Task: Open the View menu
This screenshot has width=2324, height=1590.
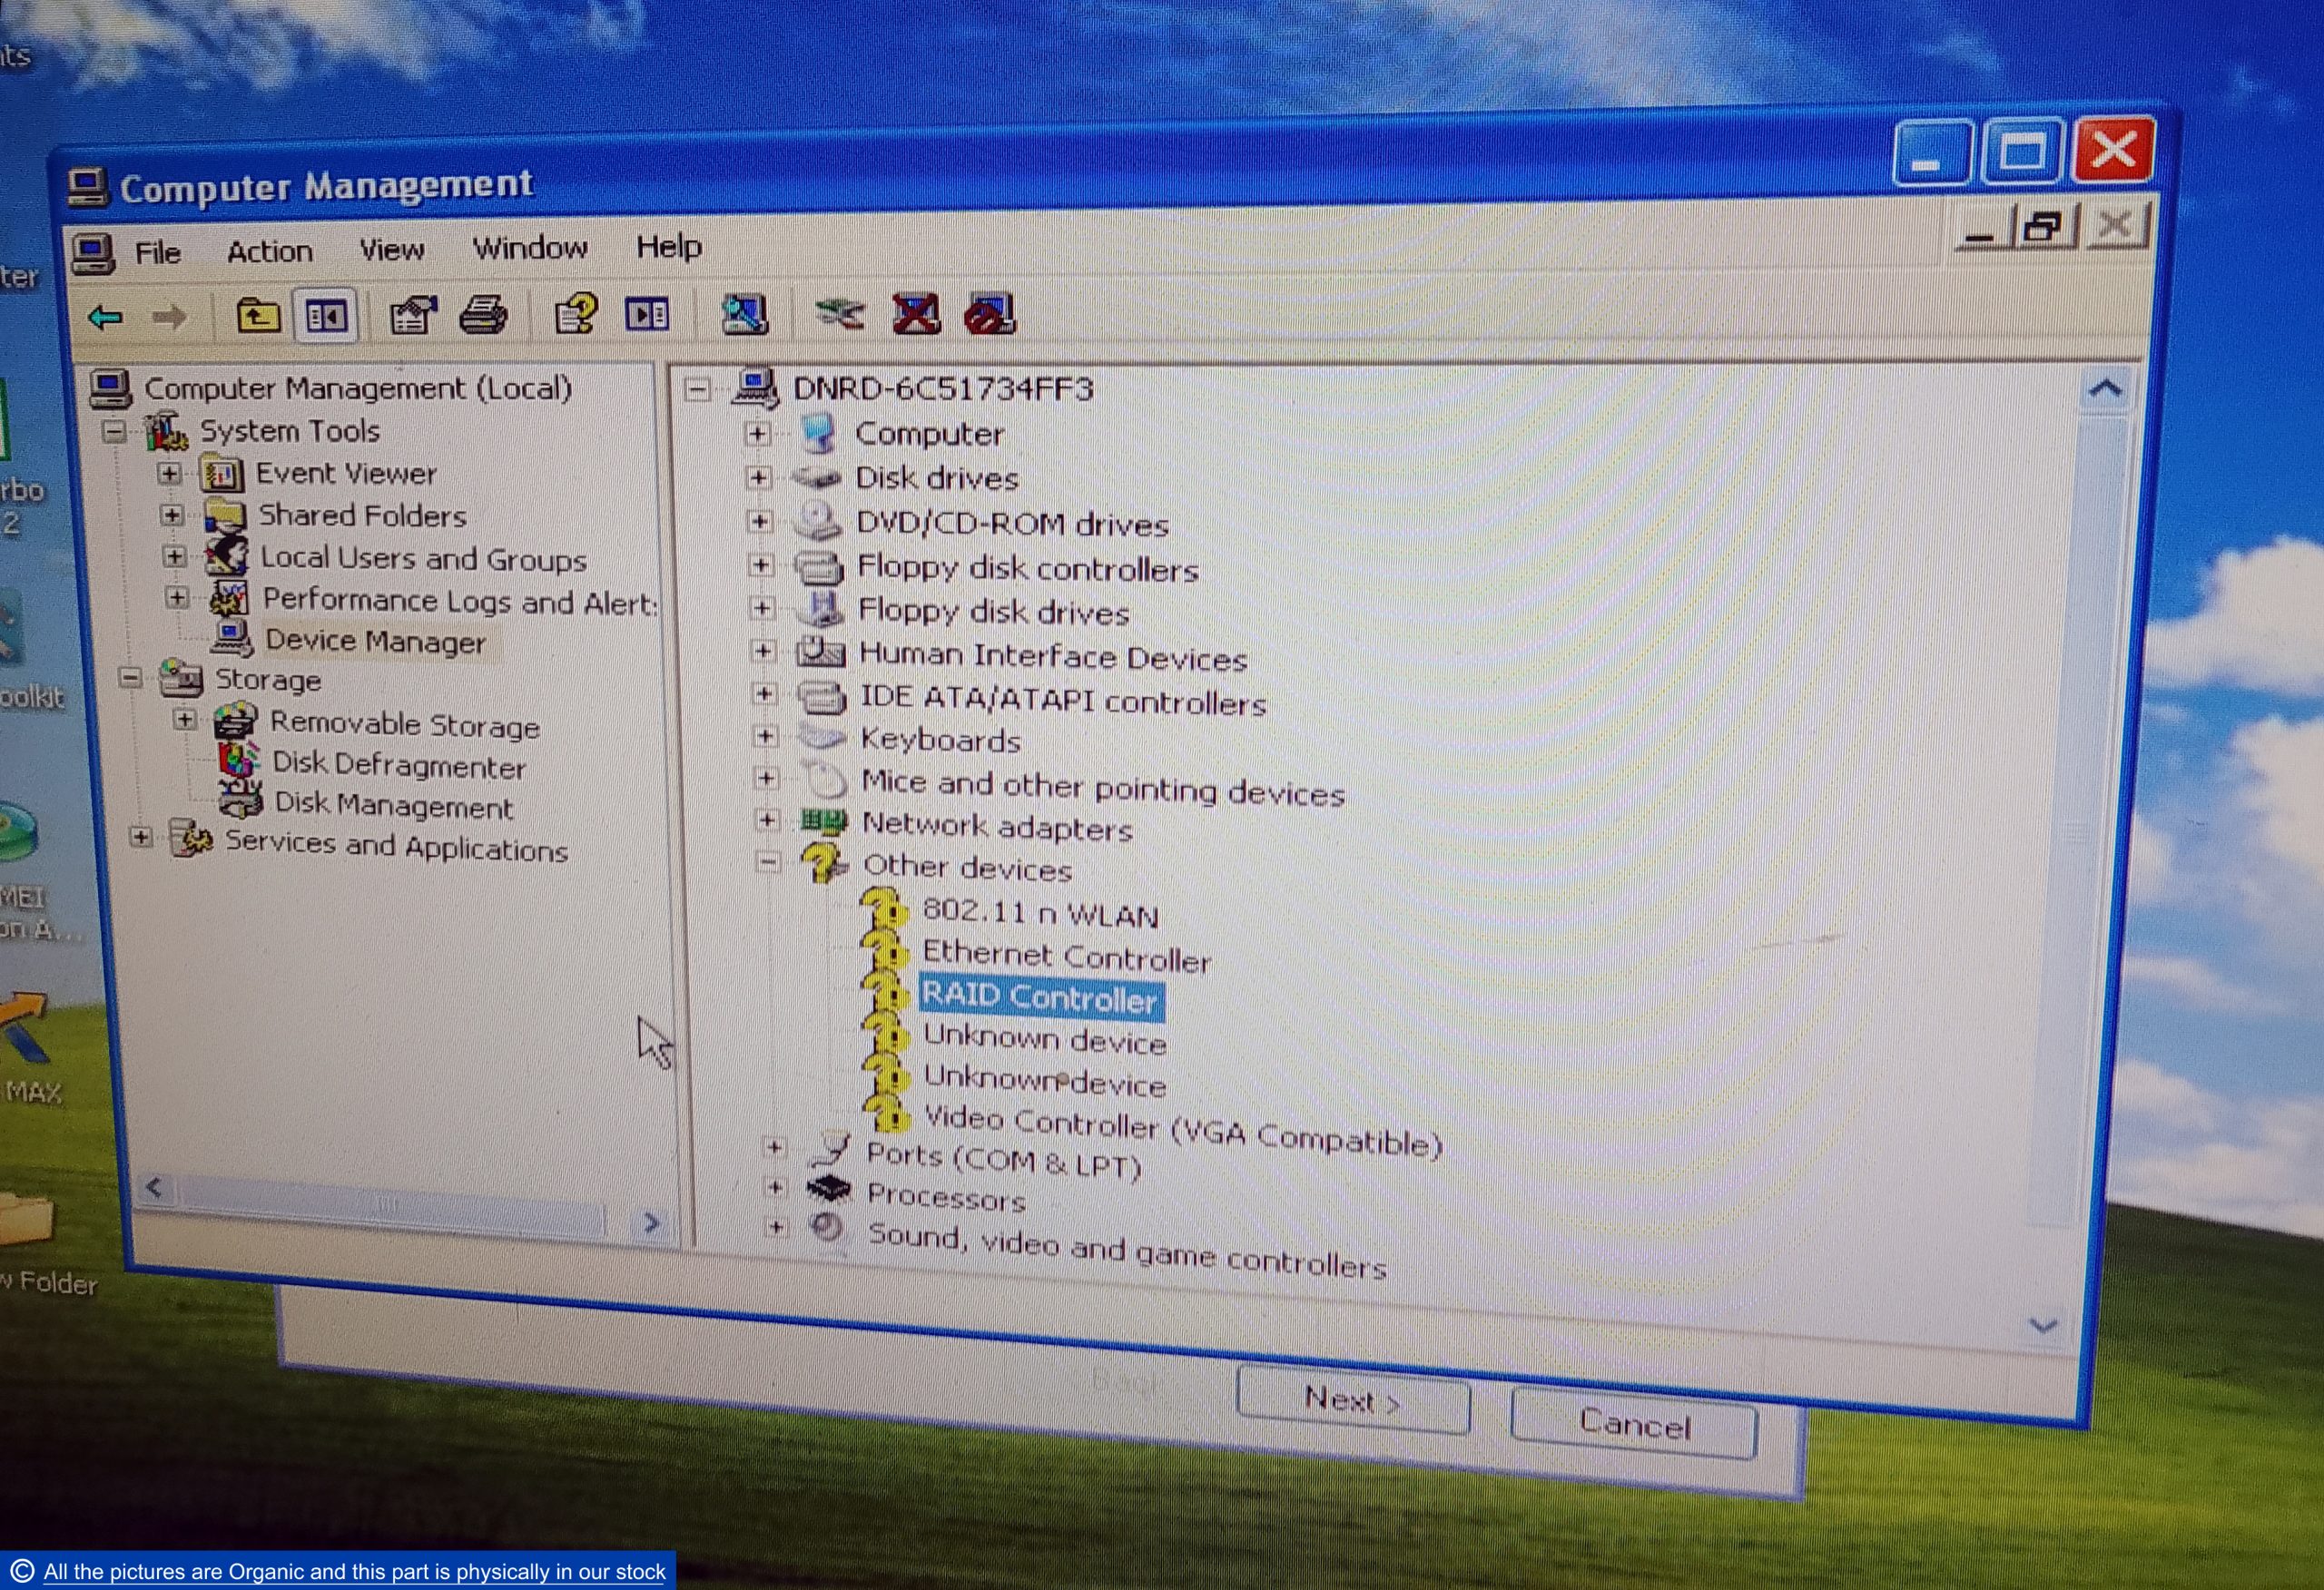Action: click(392, 250)
